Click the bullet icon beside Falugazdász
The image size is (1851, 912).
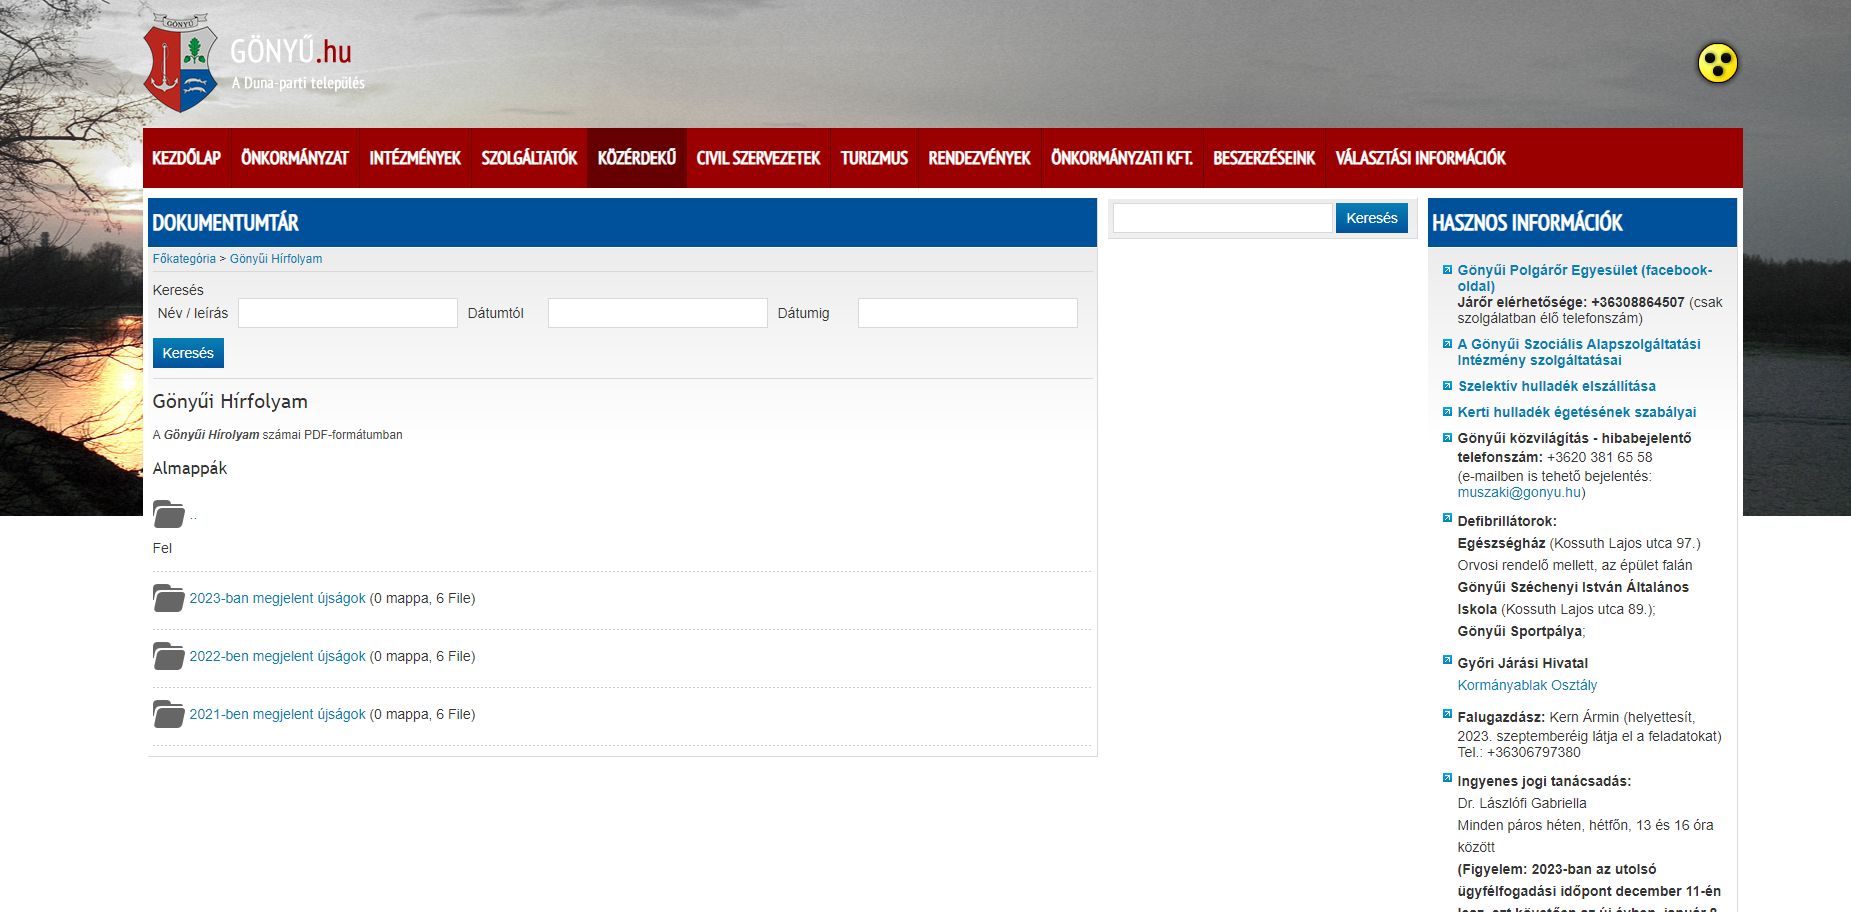[x=1447, y=714]
